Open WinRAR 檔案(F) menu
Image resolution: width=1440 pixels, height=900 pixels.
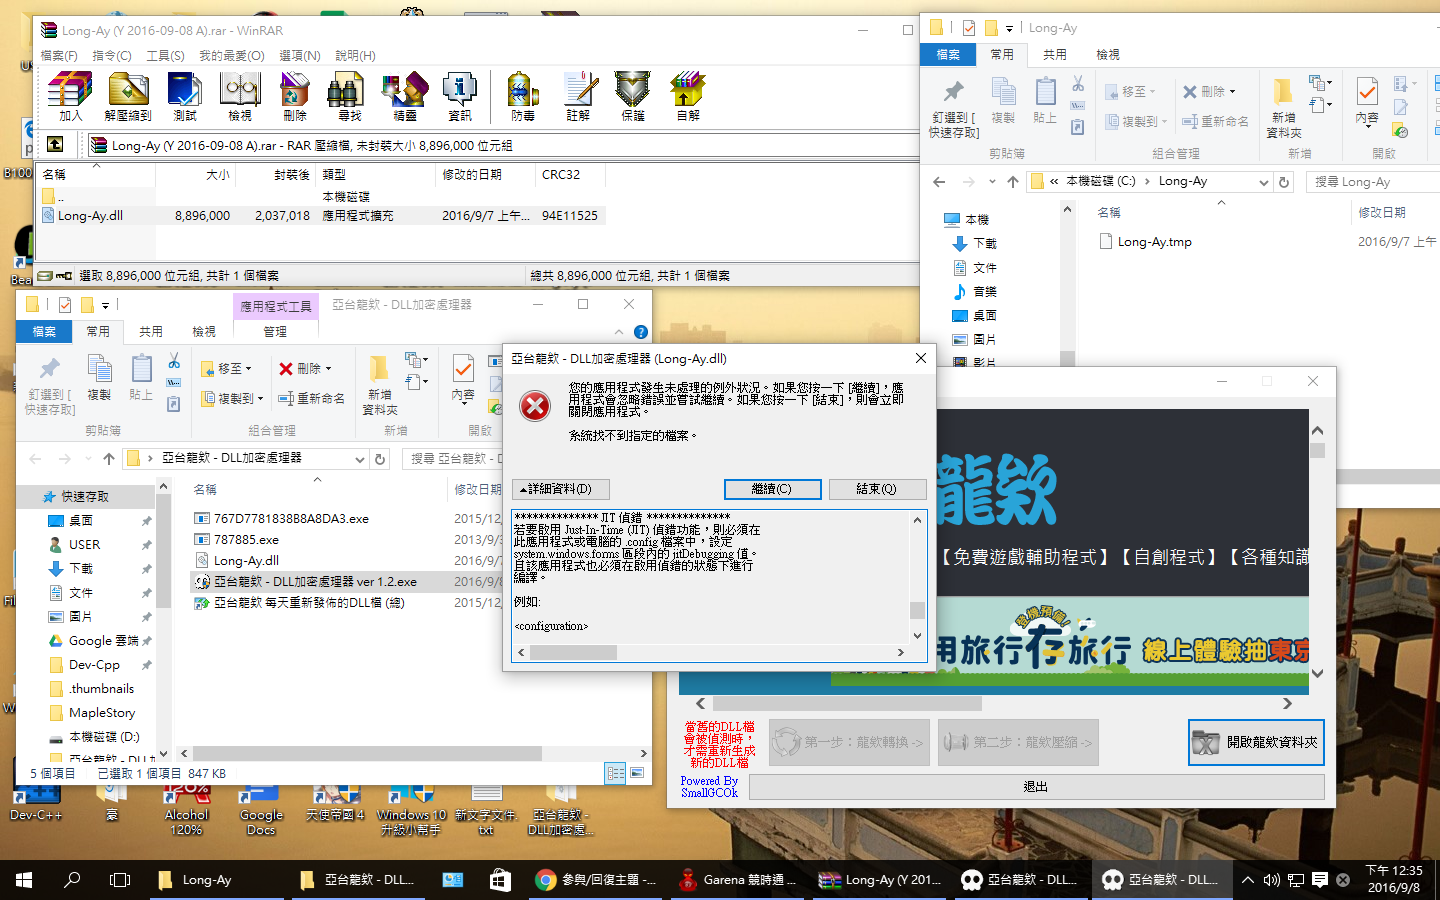(x=59, y=56)
